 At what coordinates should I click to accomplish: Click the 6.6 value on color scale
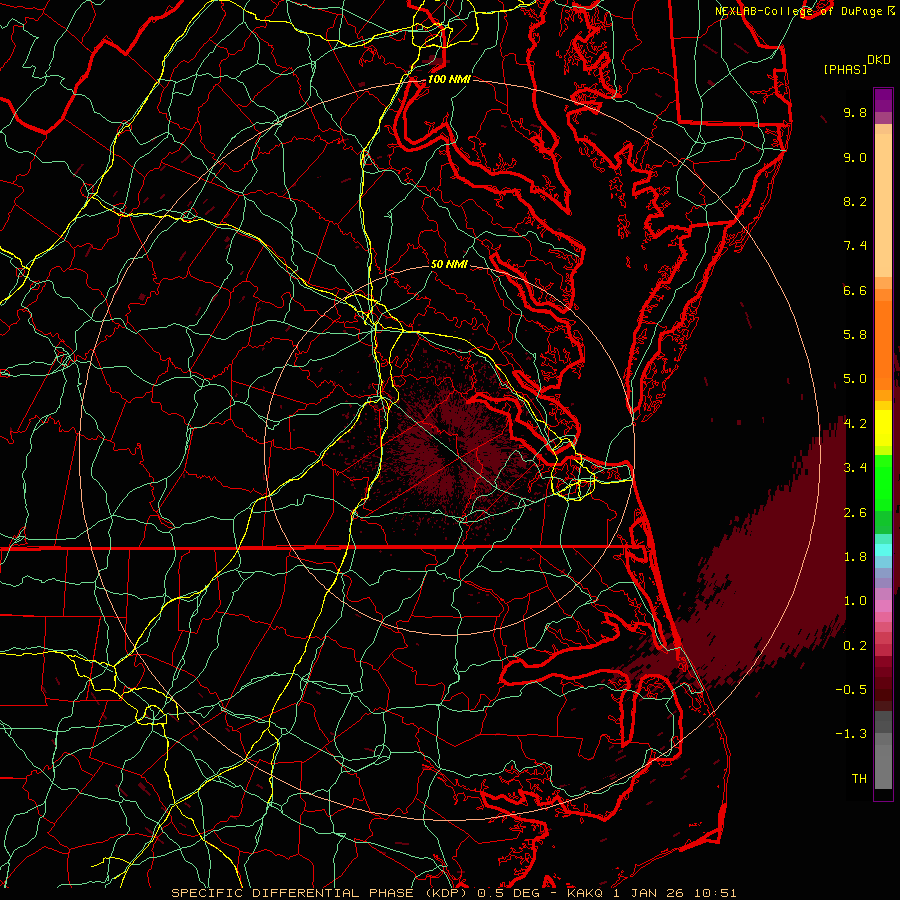[855, 290]
